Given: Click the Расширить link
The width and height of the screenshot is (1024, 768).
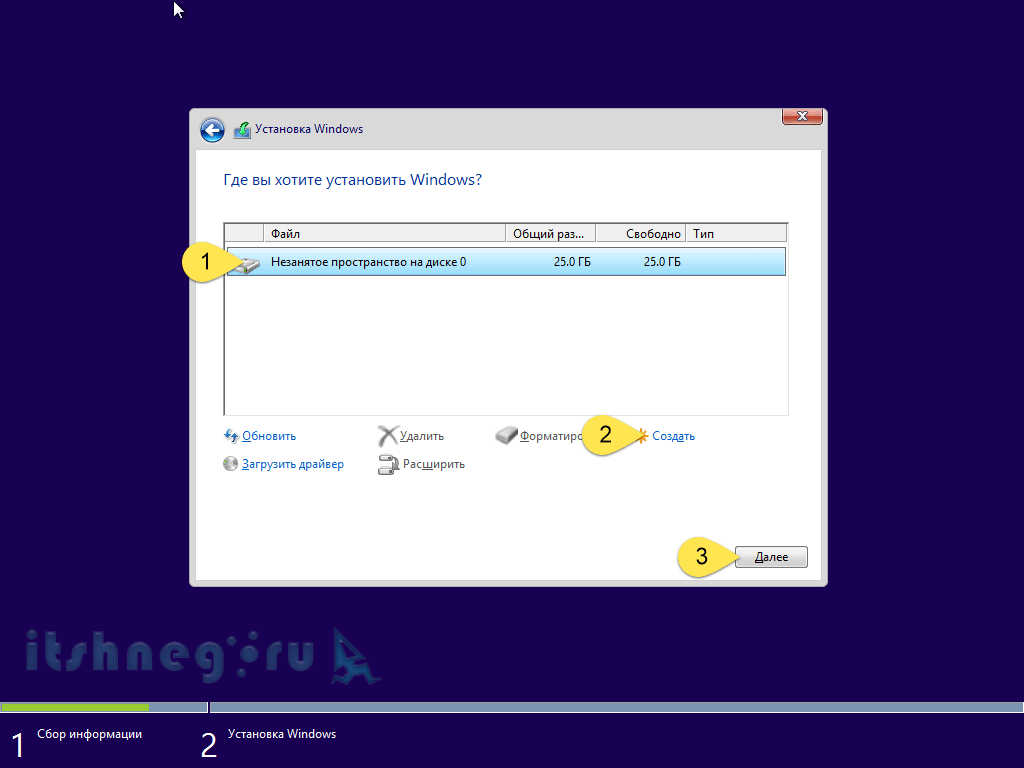Looking at the screenshot, I should pos(434,464).
